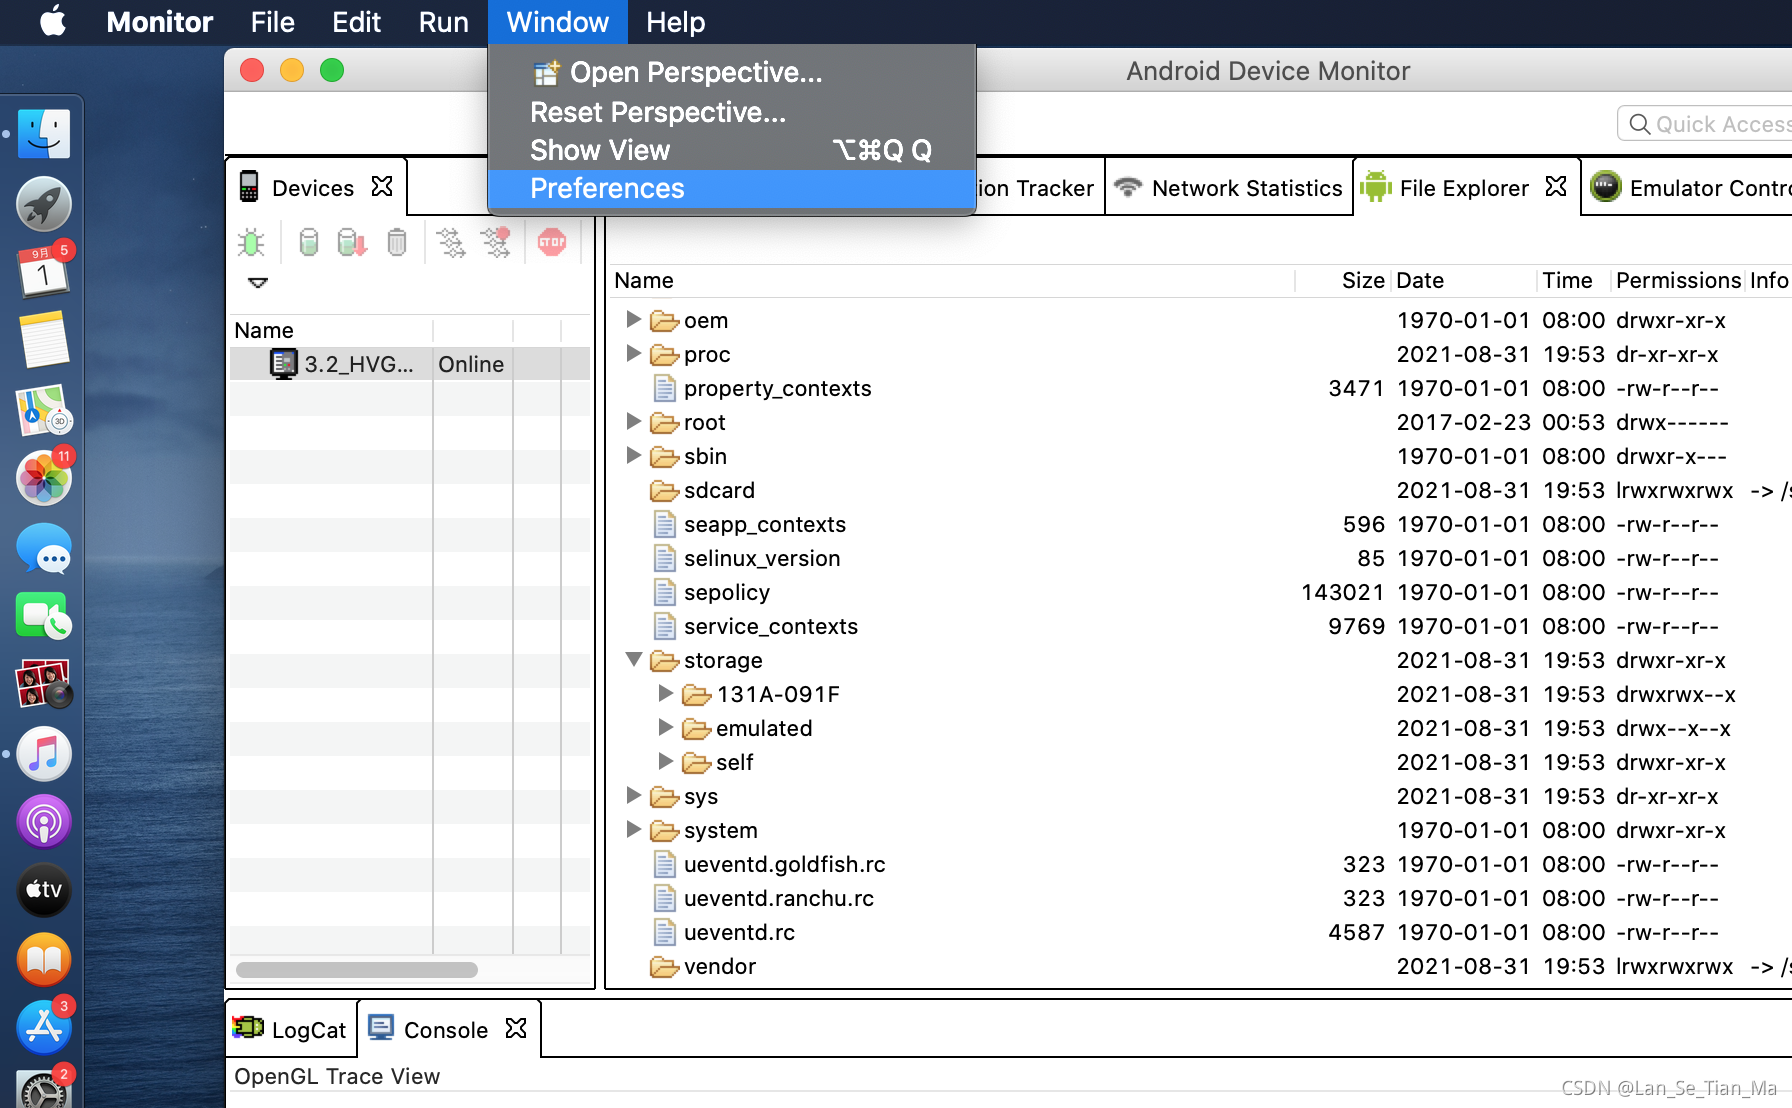Open the Monitor application menu
1792x1108 pixels.
click(160, 22)
